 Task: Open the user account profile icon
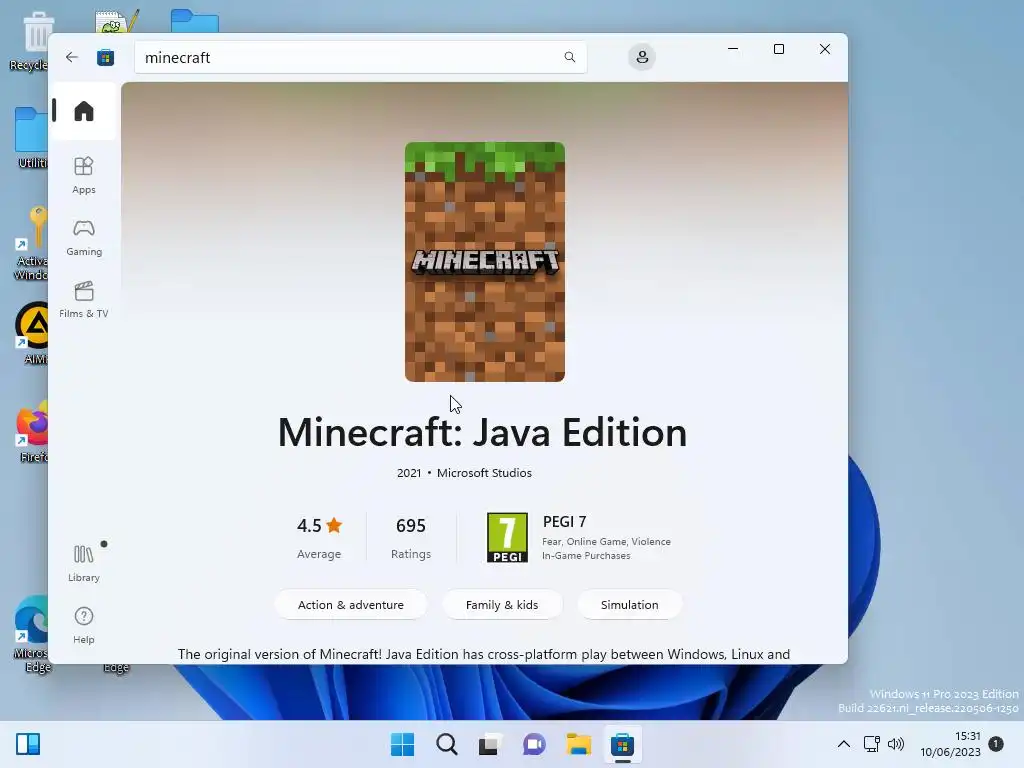tap(642, 57)
